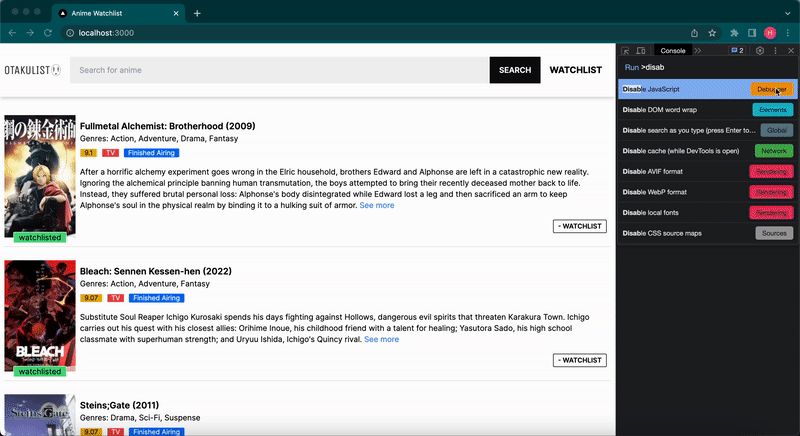The height and width of the screenshot is (436, 800).
Task: Run Disable local fonts command
Action: click(x=707, y=213)
